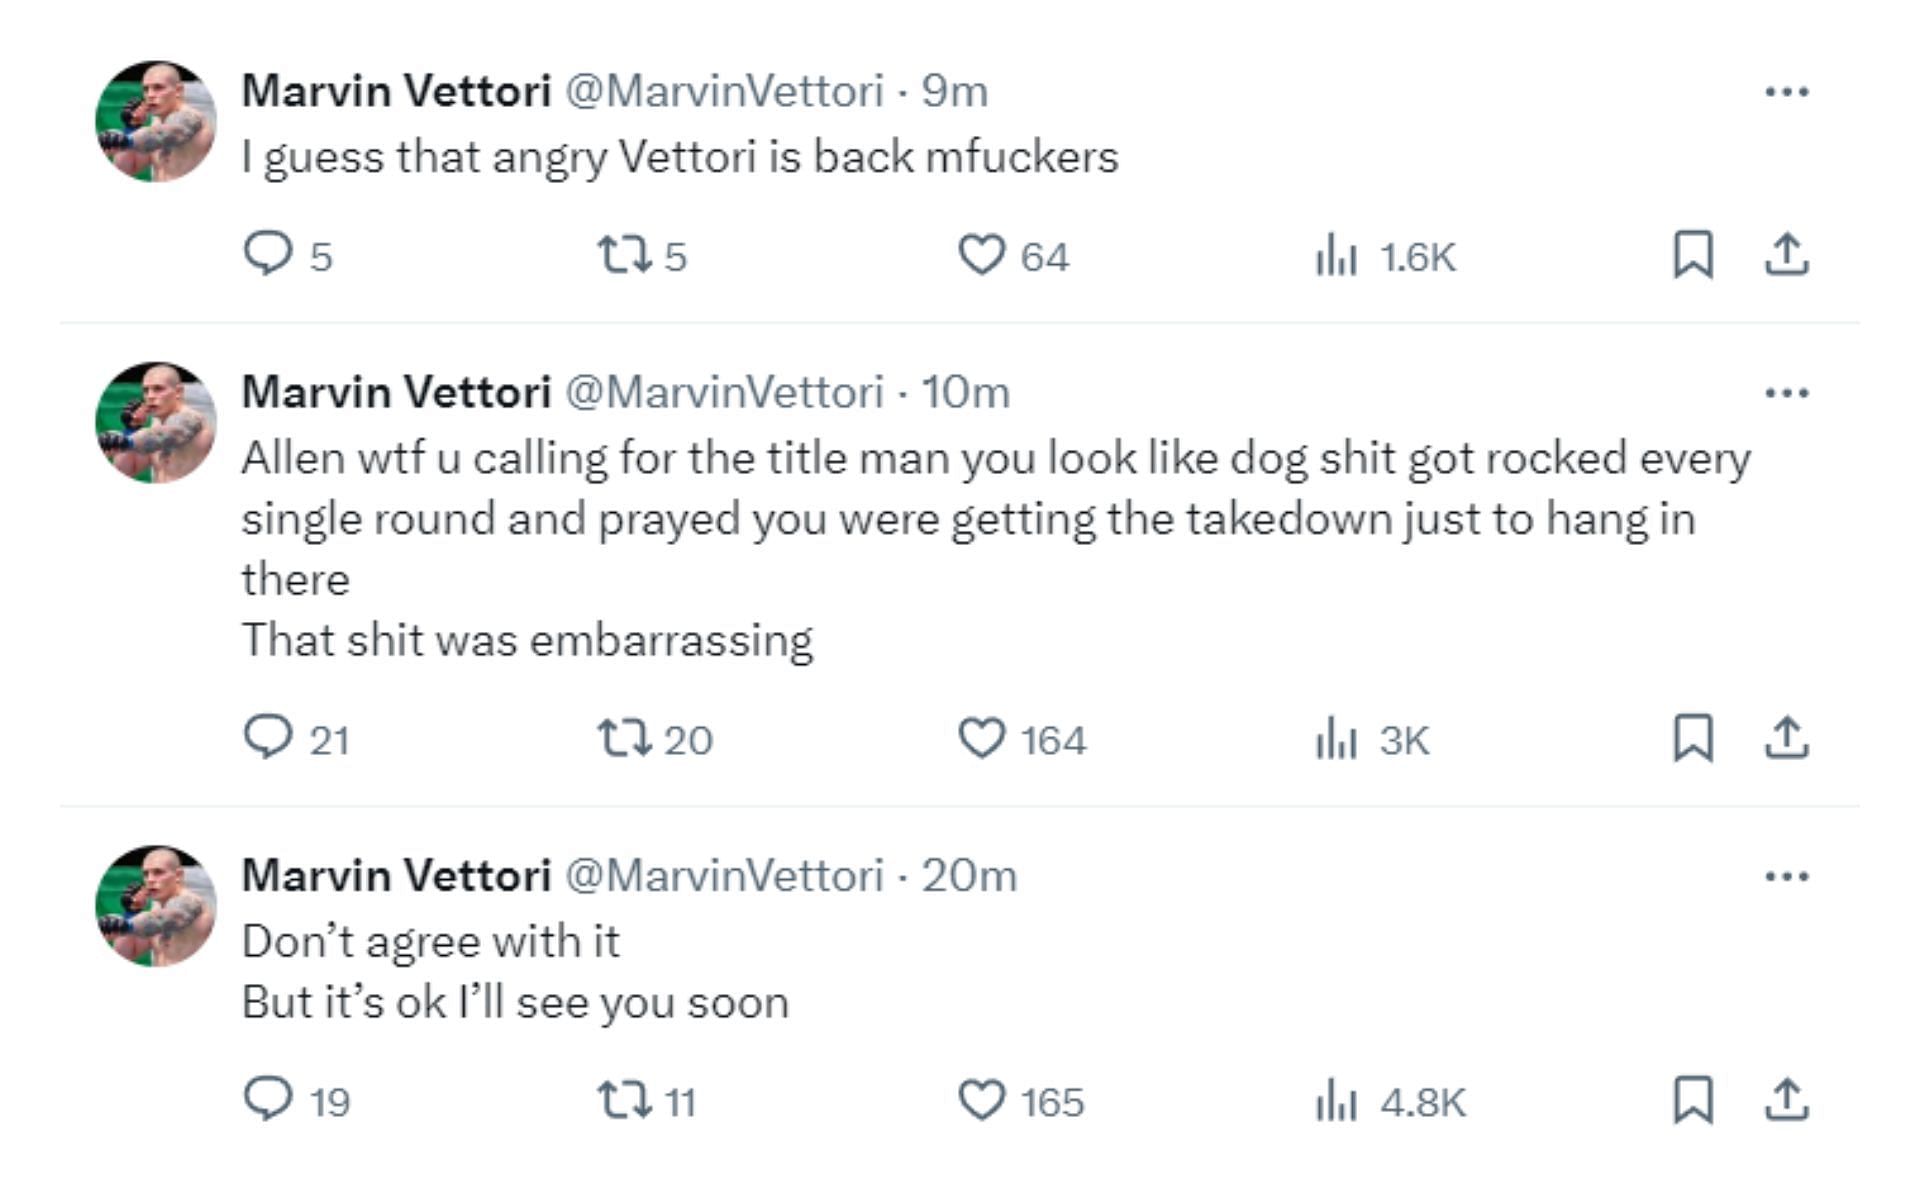Open the avatar on the 10m tweet
This screenshot has height=1200, width=1920.
pos(156,422)
